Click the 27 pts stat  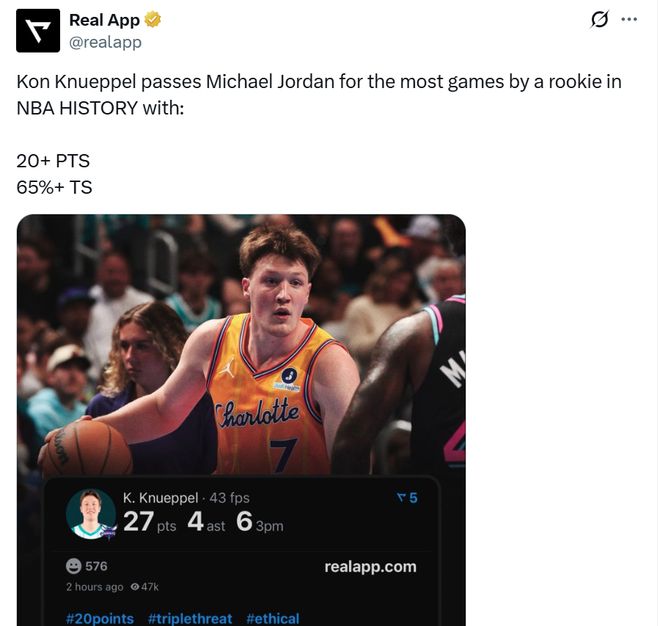click(149, 522)
